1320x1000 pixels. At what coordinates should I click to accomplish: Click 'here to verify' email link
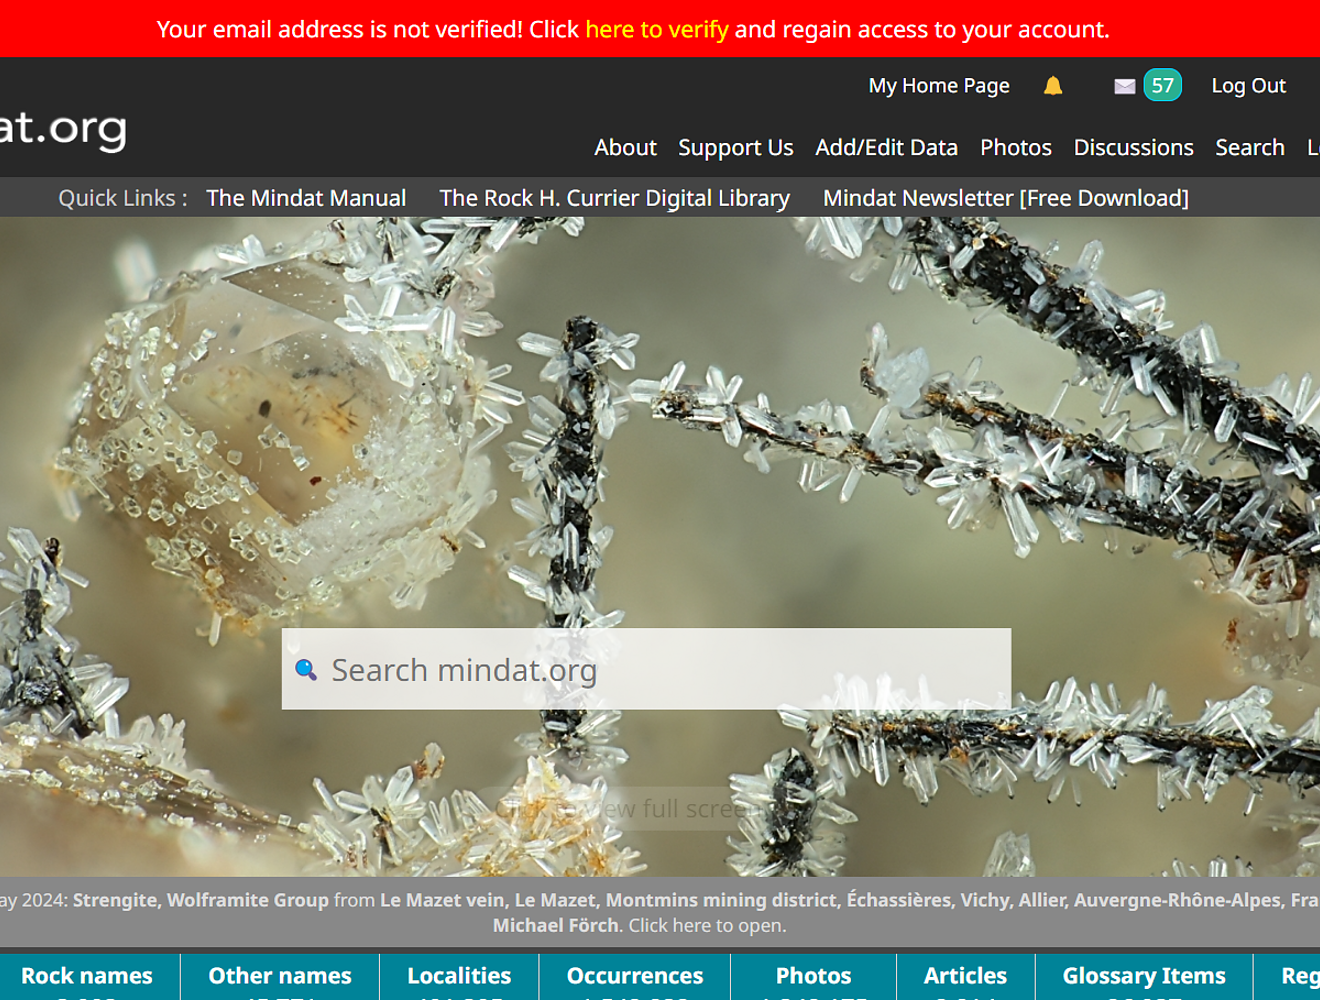coord(656,29)
